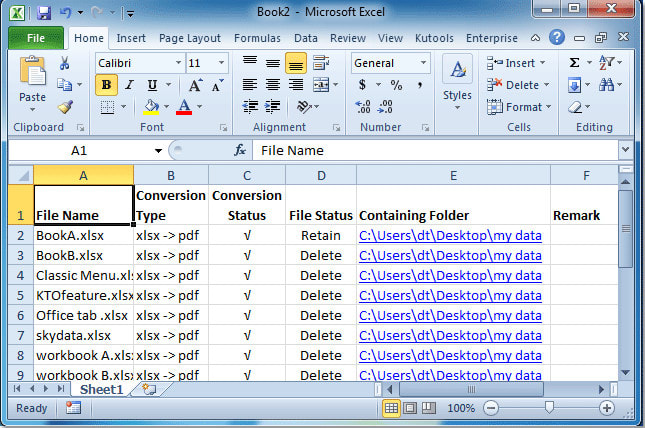Viewport: 645px width, 428px height.
Task: Click the Middle Align icon
Action: [272, 63]
